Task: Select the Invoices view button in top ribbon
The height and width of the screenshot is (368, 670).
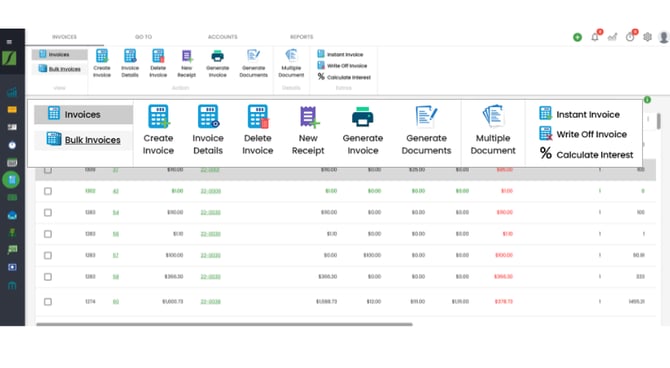Action: pos(59,54)
